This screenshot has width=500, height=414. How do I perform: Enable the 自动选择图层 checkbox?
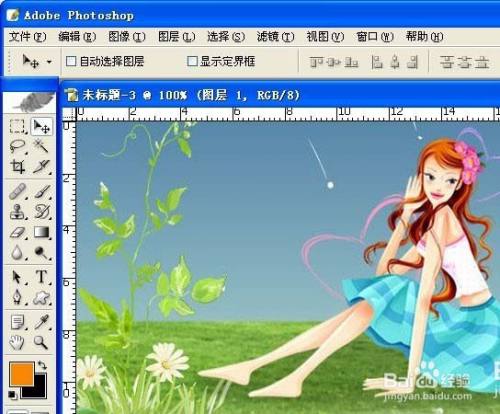(71, 61)
